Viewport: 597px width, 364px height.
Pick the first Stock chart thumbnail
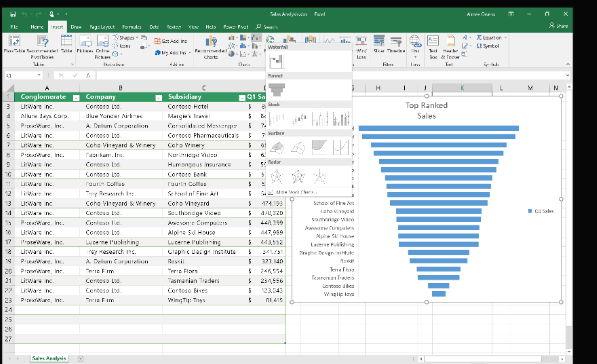[x=277, y=118]
